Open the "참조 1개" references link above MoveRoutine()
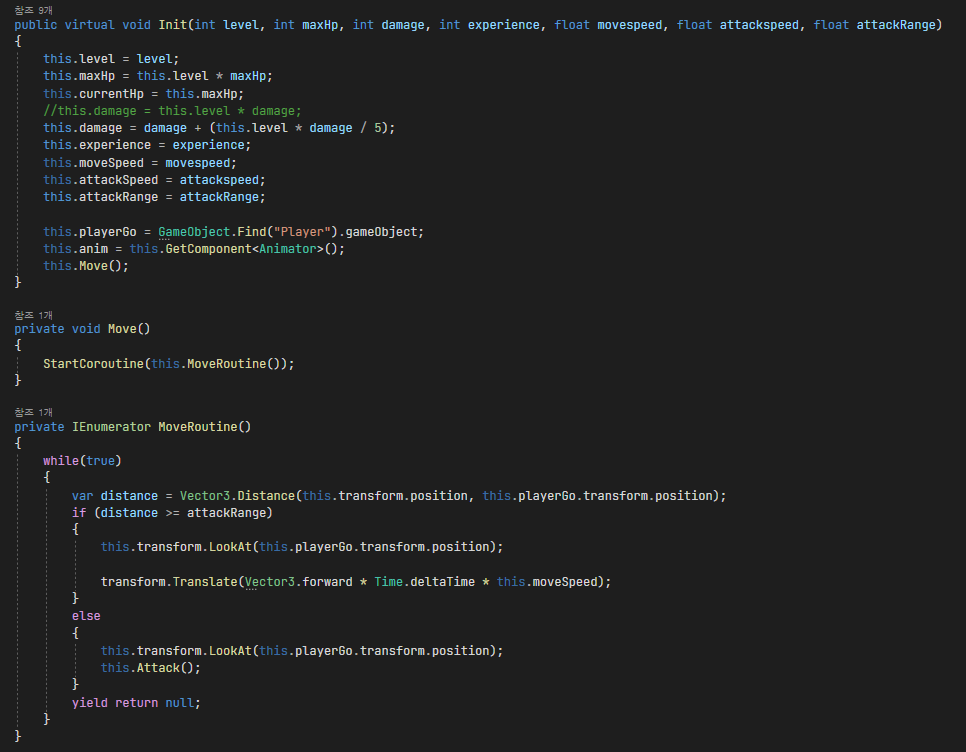The width and height of the screenshot is (966, 752). tap(33, 412)
